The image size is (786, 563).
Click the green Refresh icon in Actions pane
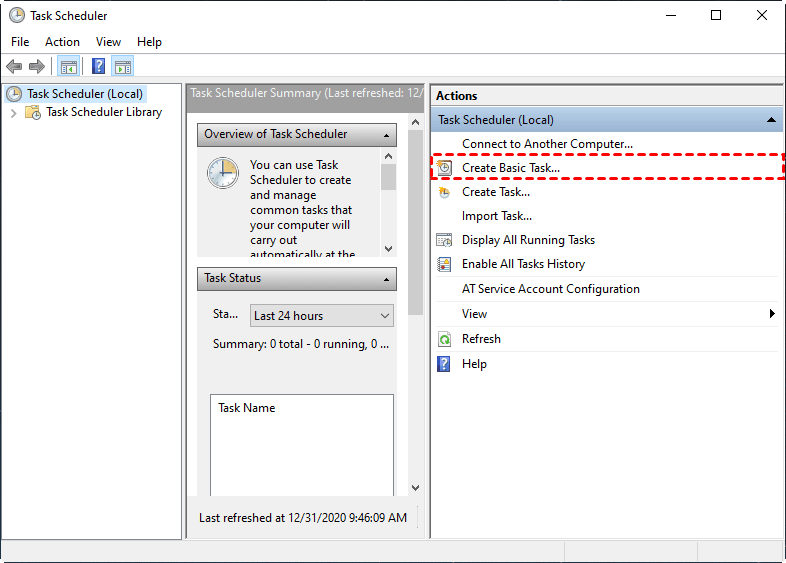click(x=445, y=339)
